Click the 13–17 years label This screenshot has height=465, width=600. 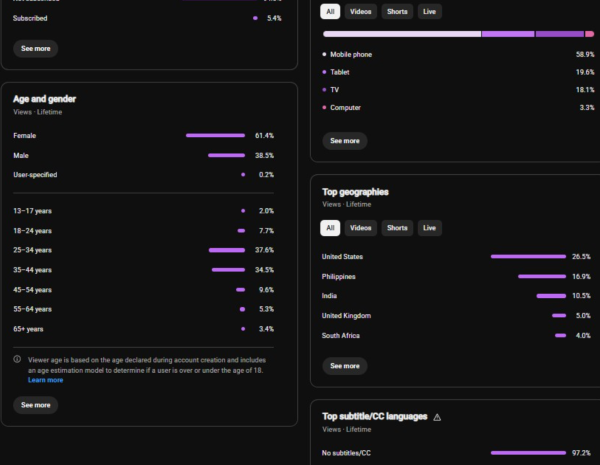tap(33, 211)
